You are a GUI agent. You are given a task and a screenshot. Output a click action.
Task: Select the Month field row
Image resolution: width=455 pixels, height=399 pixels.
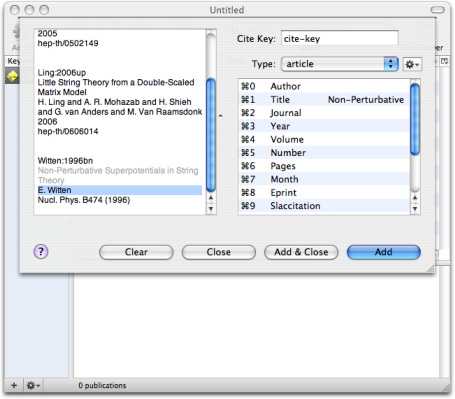click(x=324, y=179)
